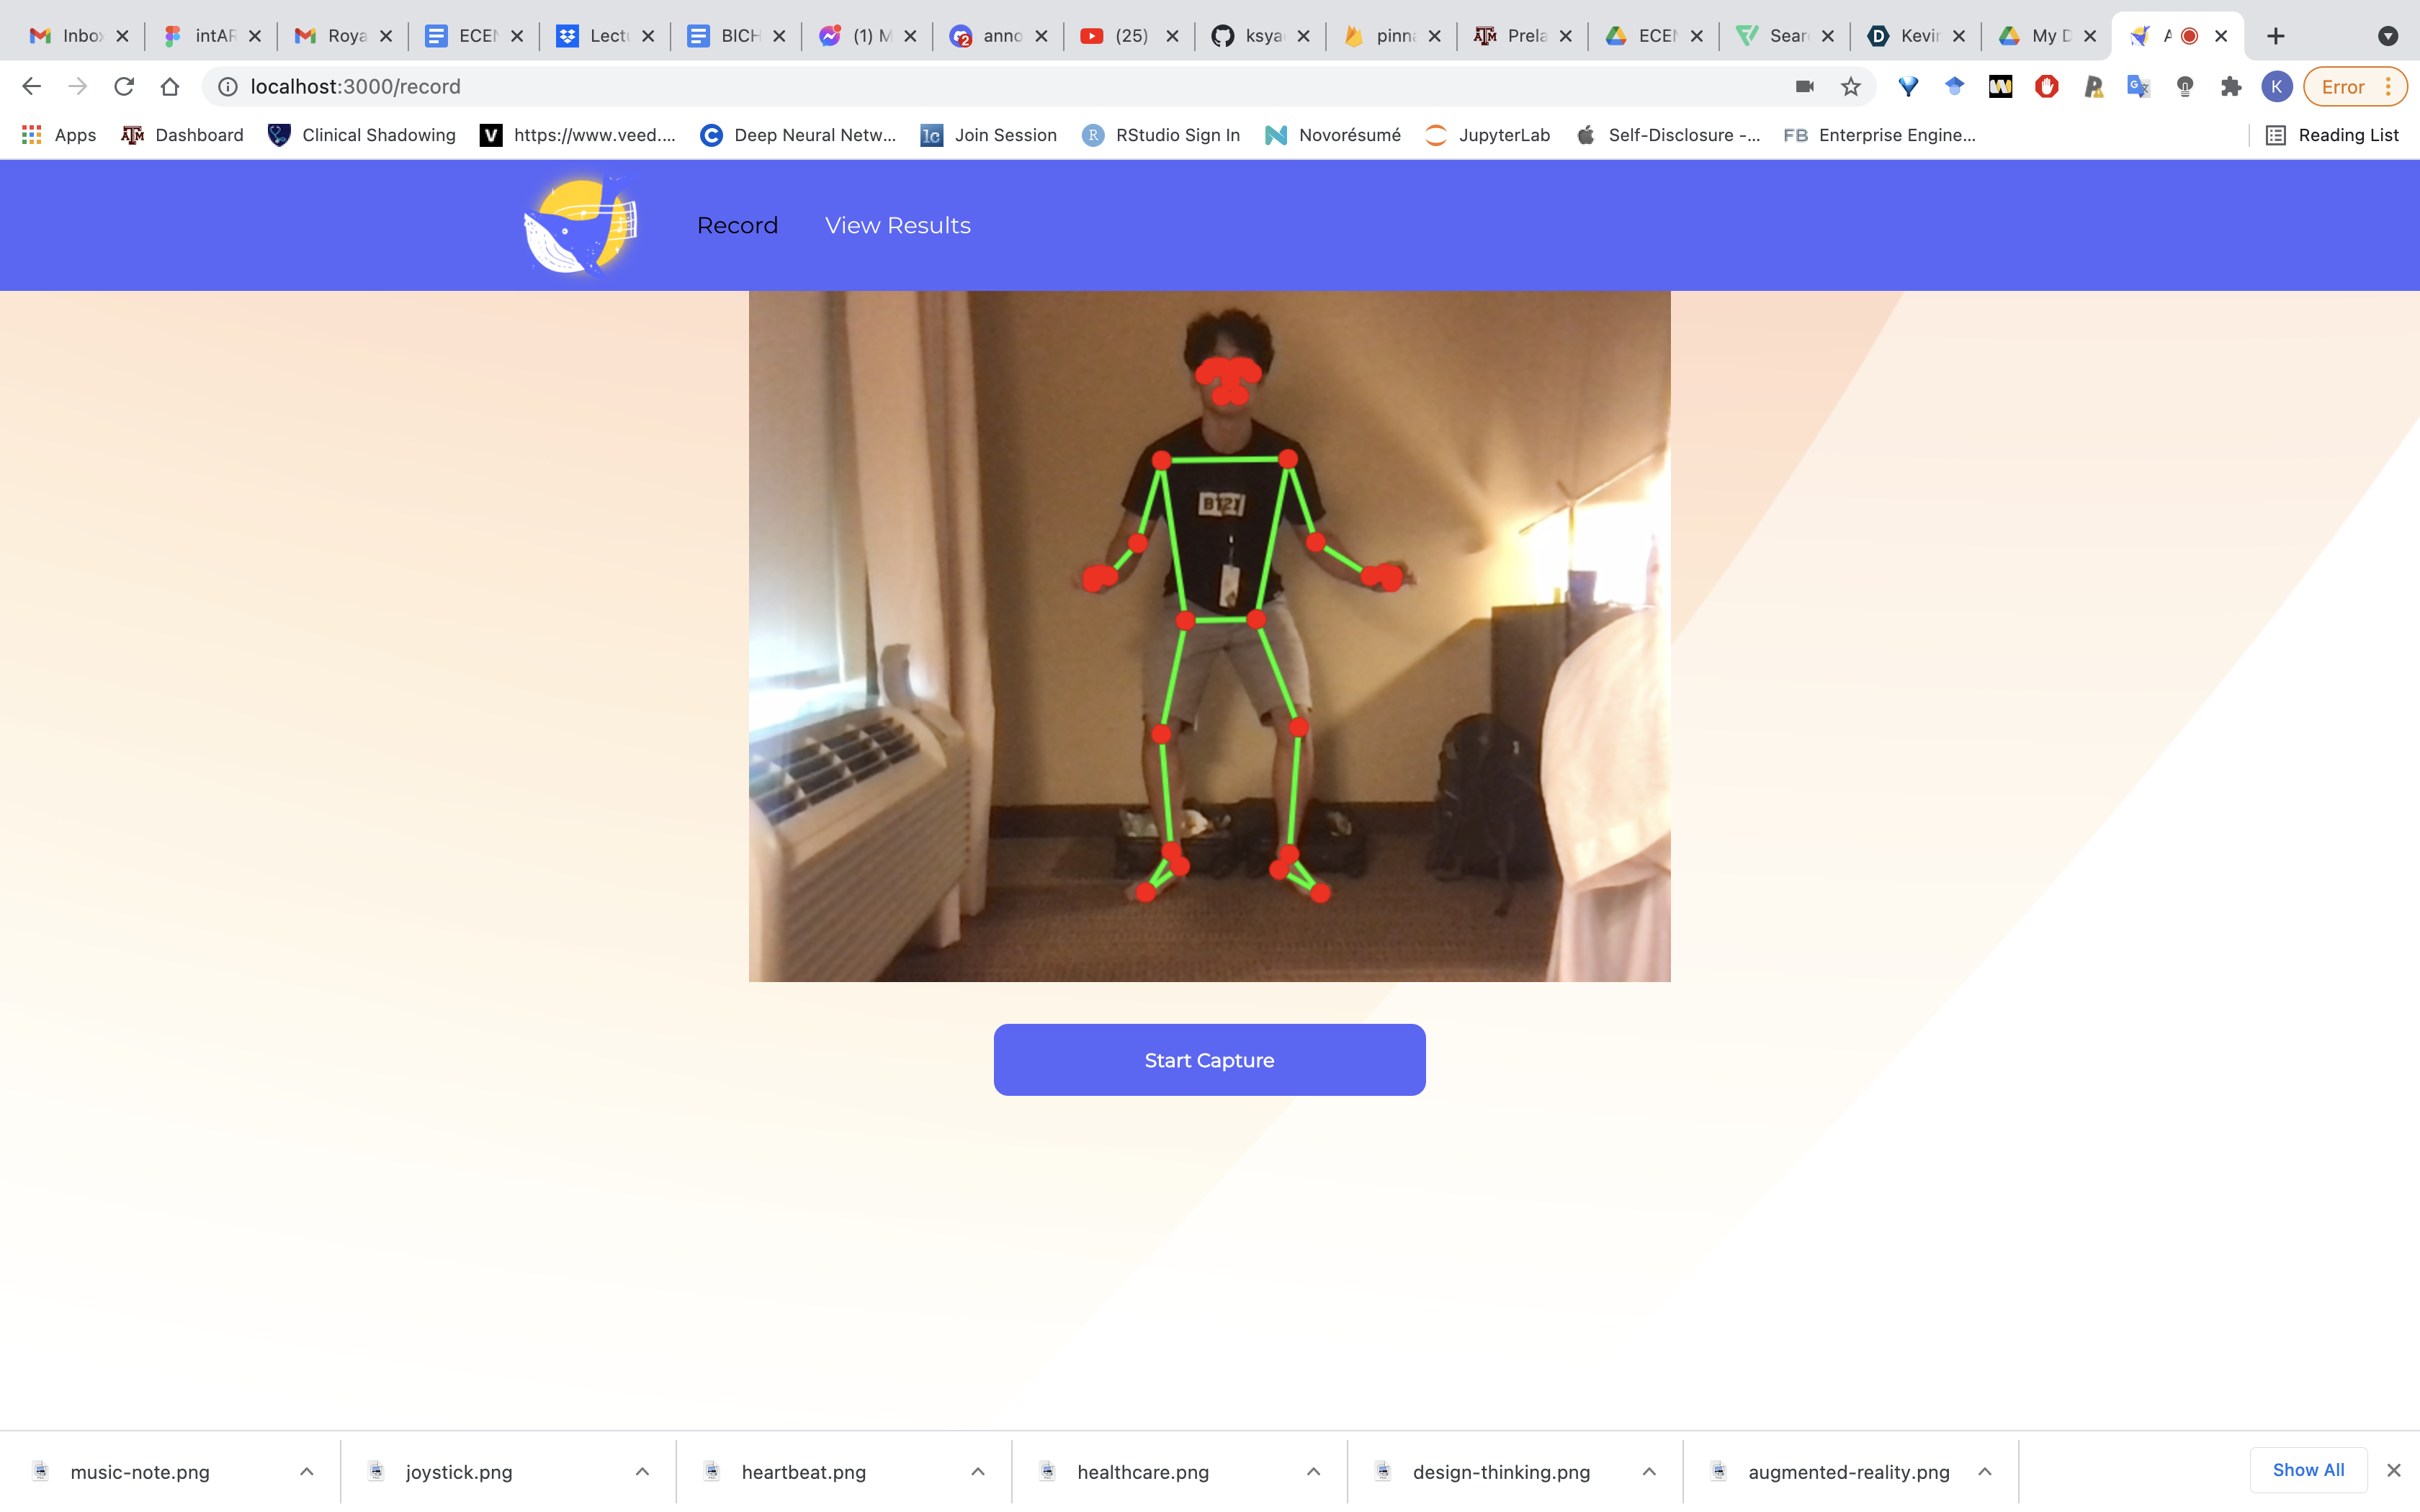2420x1512 pixels.
Task: Expand options for music-note.png download
Action: pyautogui.click(x=307, y=1471)
